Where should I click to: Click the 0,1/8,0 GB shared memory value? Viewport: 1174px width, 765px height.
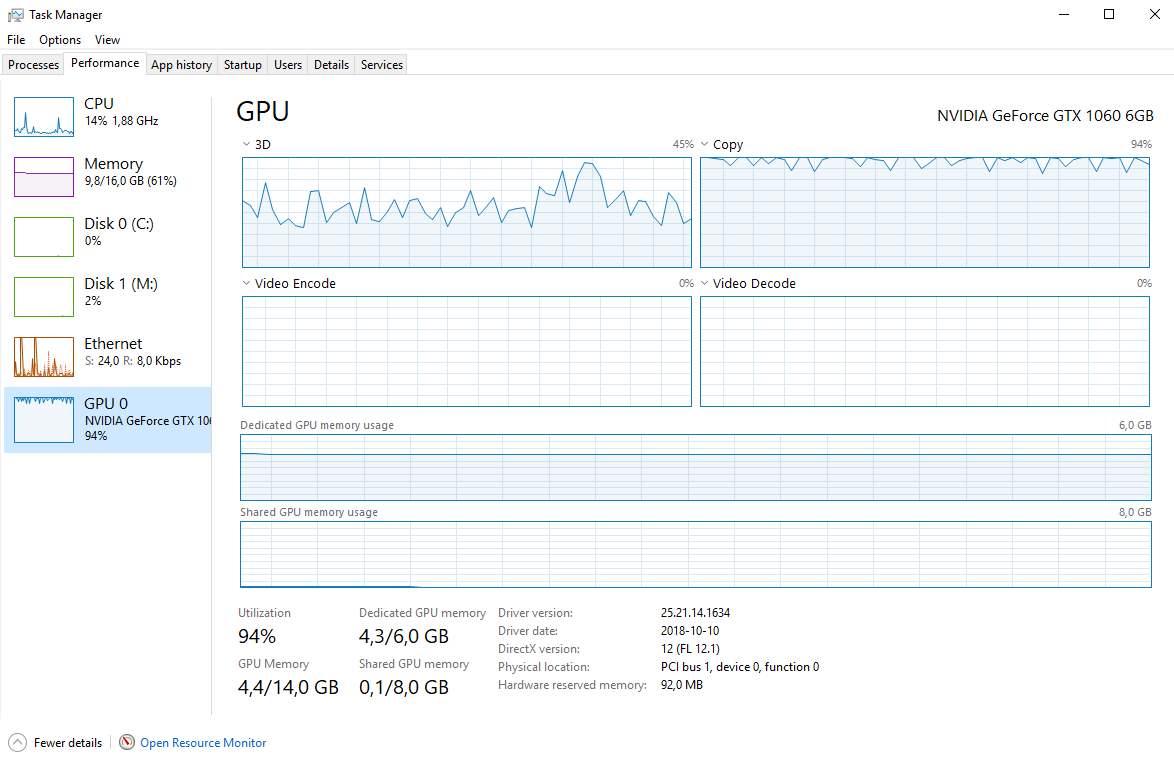404,687
